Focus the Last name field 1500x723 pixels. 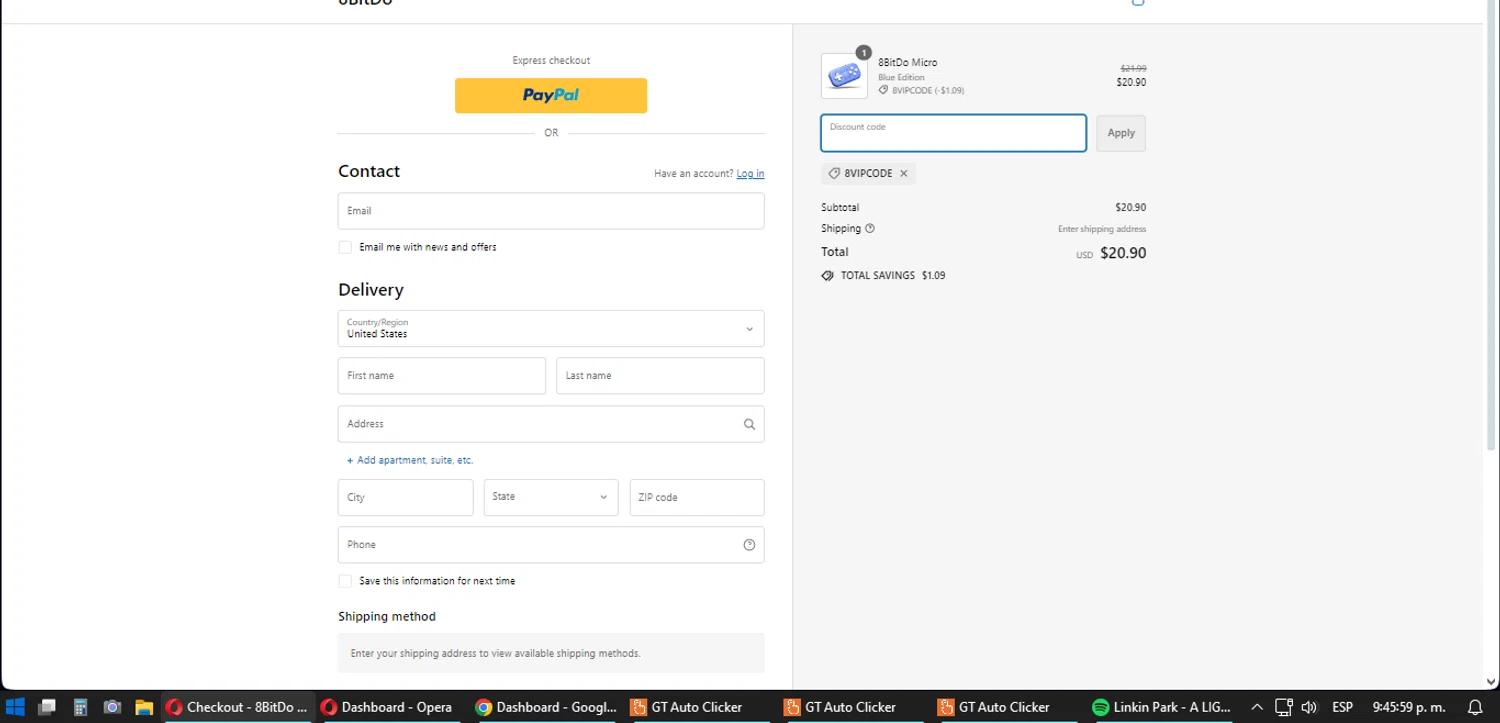point(660,376)
